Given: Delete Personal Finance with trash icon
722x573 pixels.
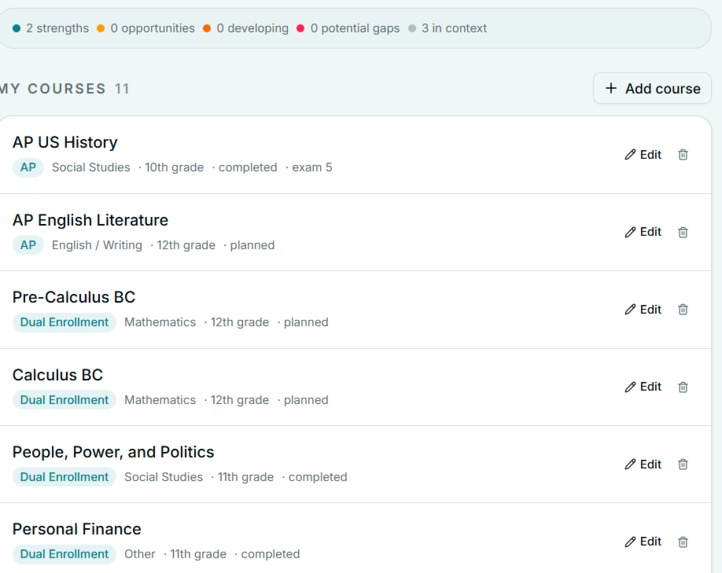Looking at the screenshot, I should (x=683, y=542).
